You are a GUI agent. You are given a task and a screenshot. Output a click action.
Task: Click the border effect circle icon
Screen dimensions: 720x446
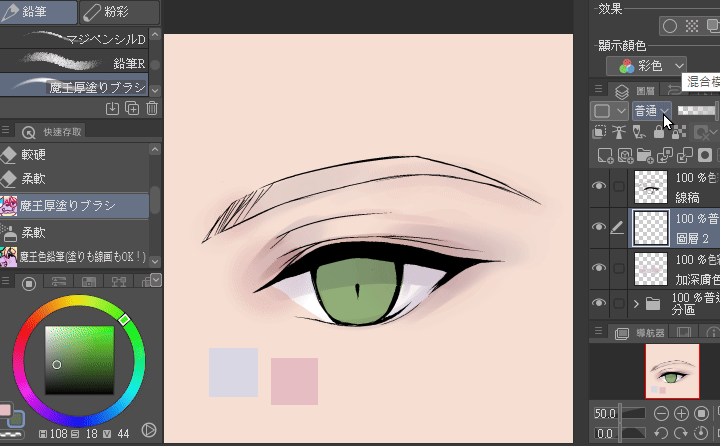[670, 26]
